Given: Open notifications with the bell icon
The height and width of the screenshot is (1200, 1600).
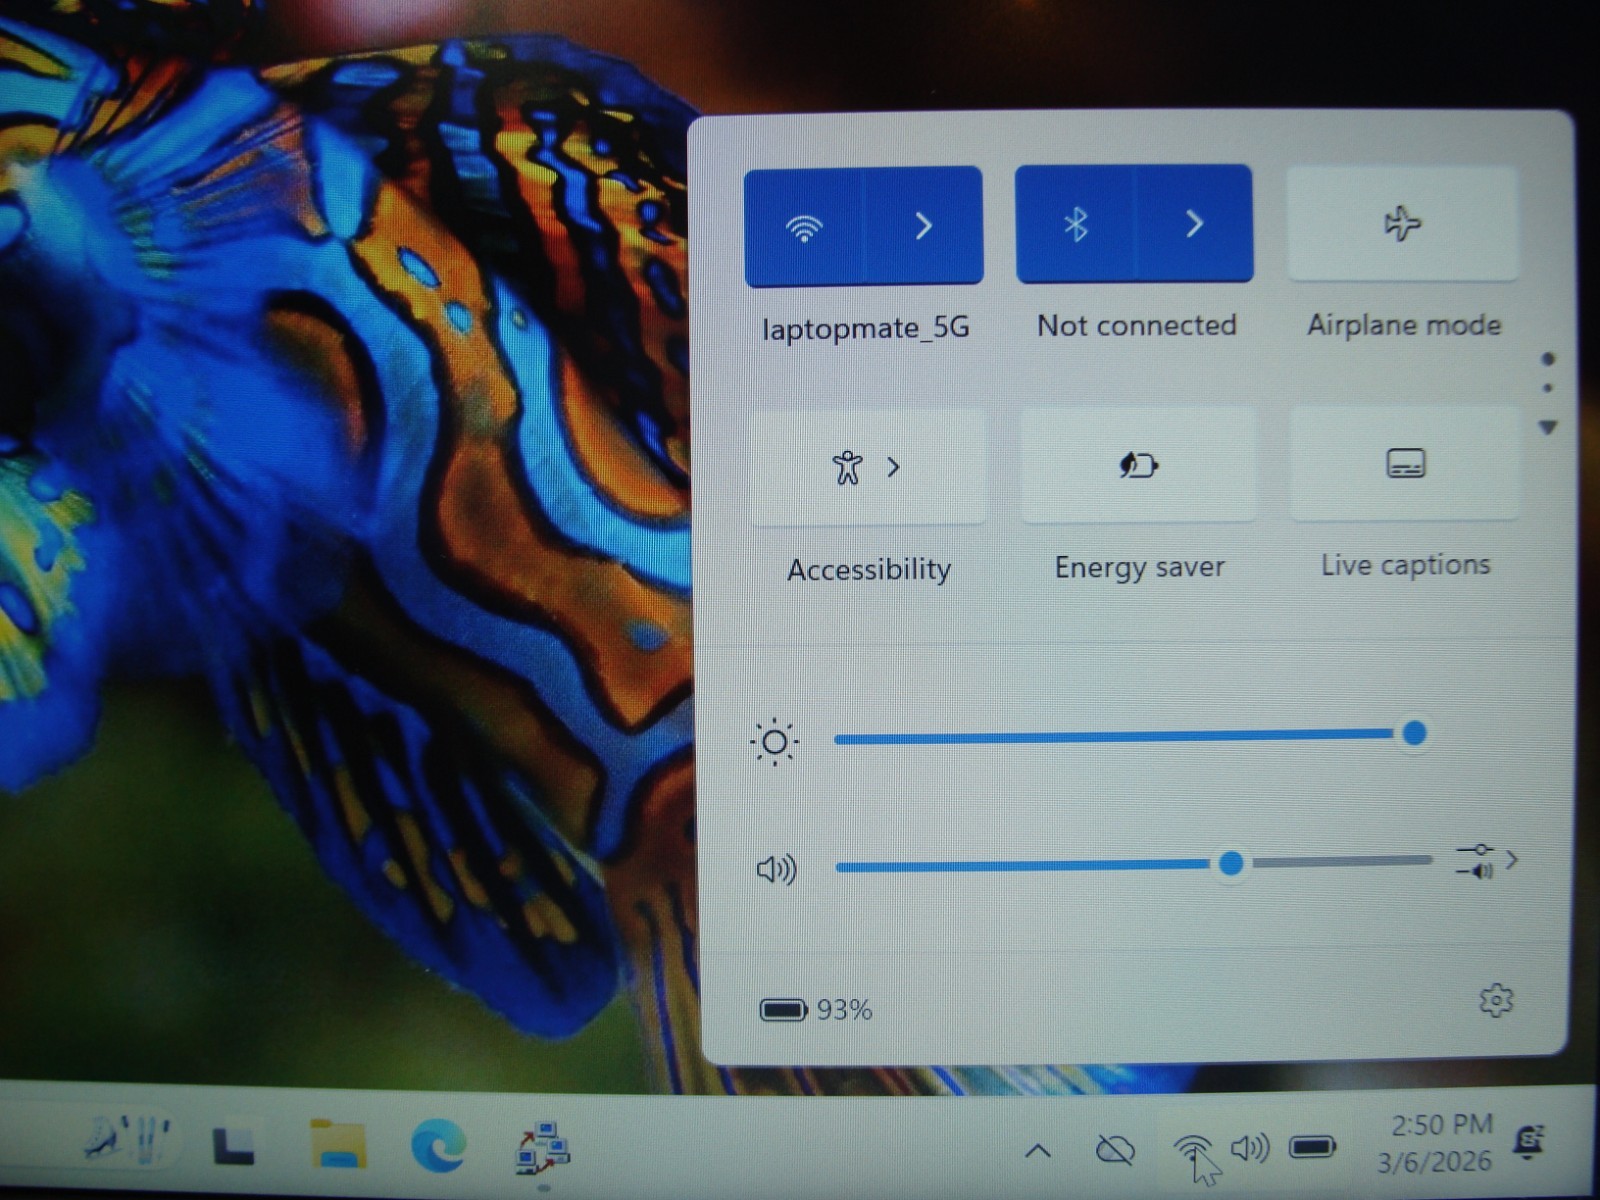Looking at the screenshot, I should (x=1529, y=1140).
